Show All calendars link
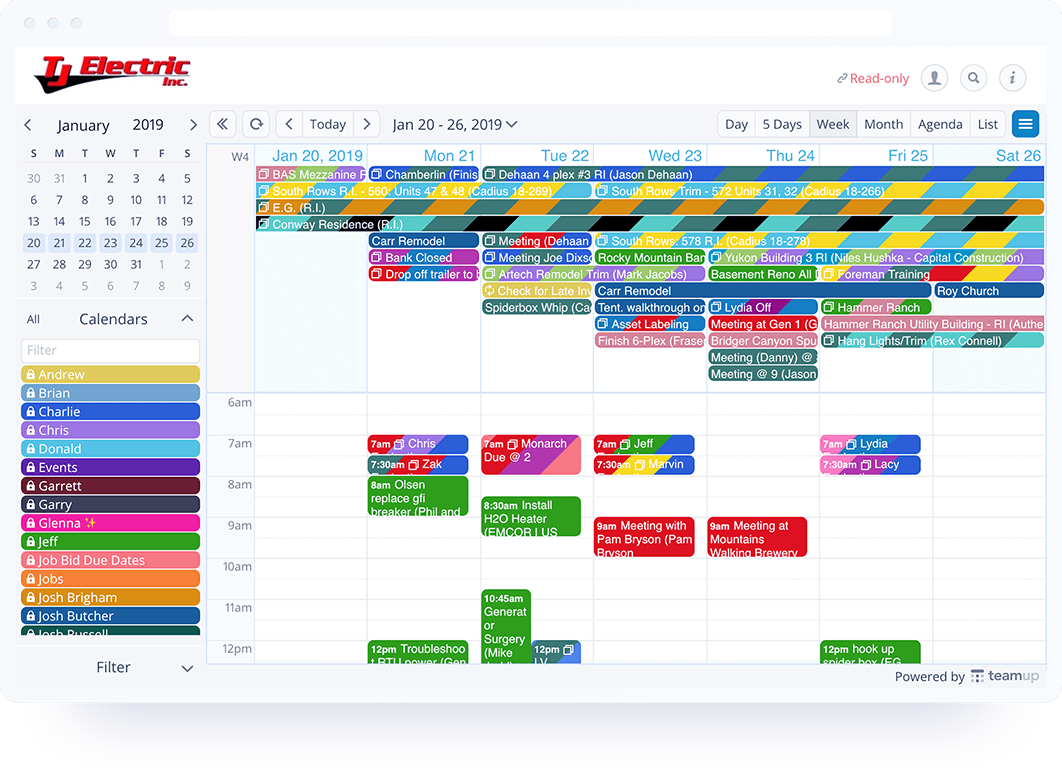The height and width of the screenshot is (768, 1062). coord(33,319)
